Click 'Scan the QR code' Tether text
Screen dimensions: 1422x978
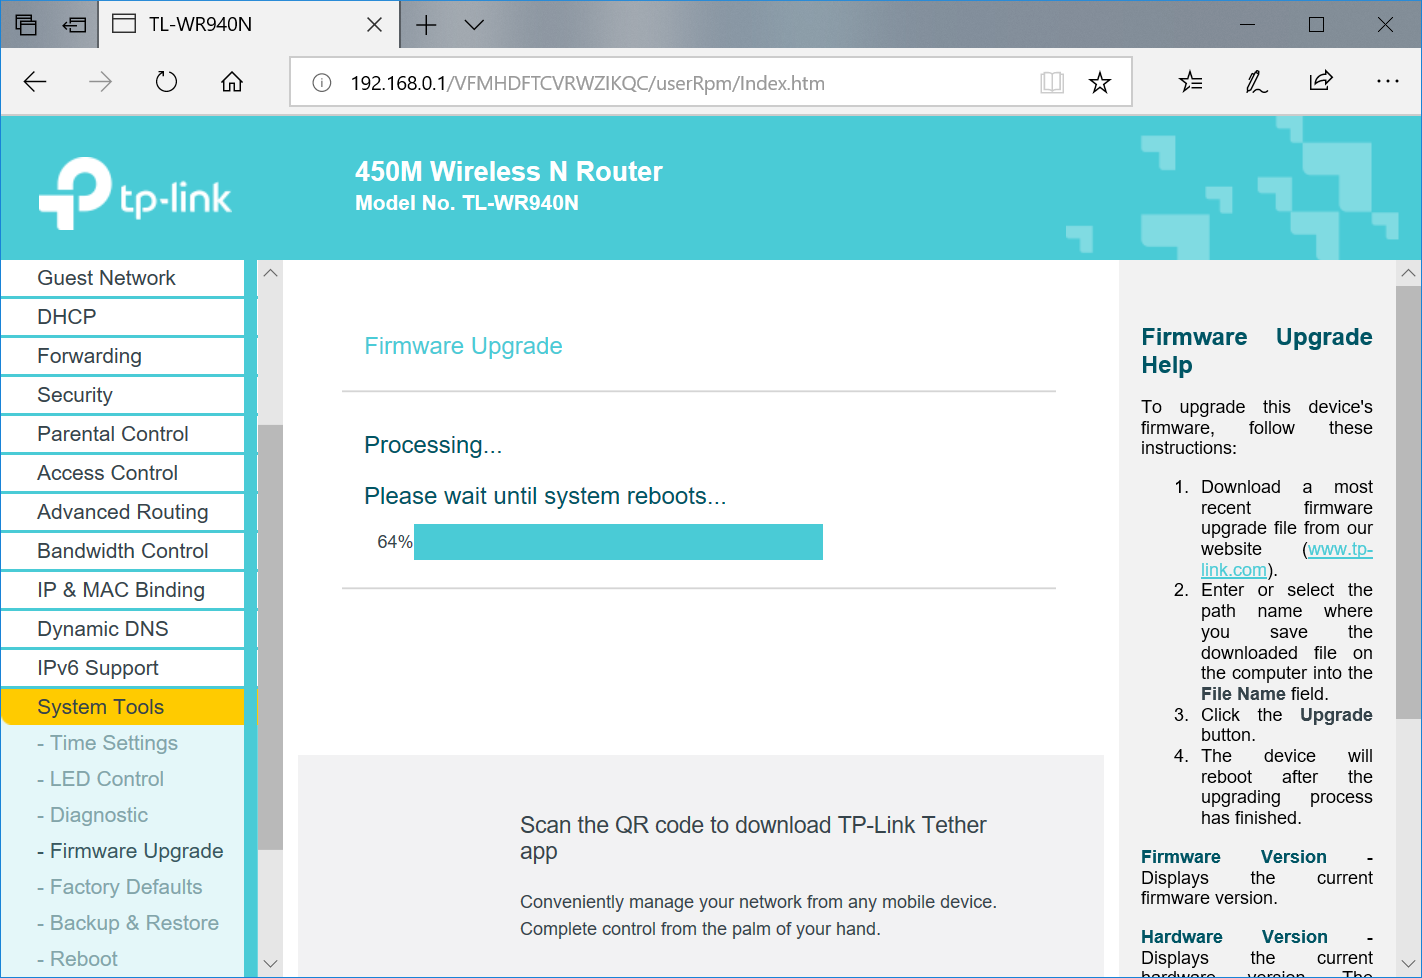(x=753, y=838)
